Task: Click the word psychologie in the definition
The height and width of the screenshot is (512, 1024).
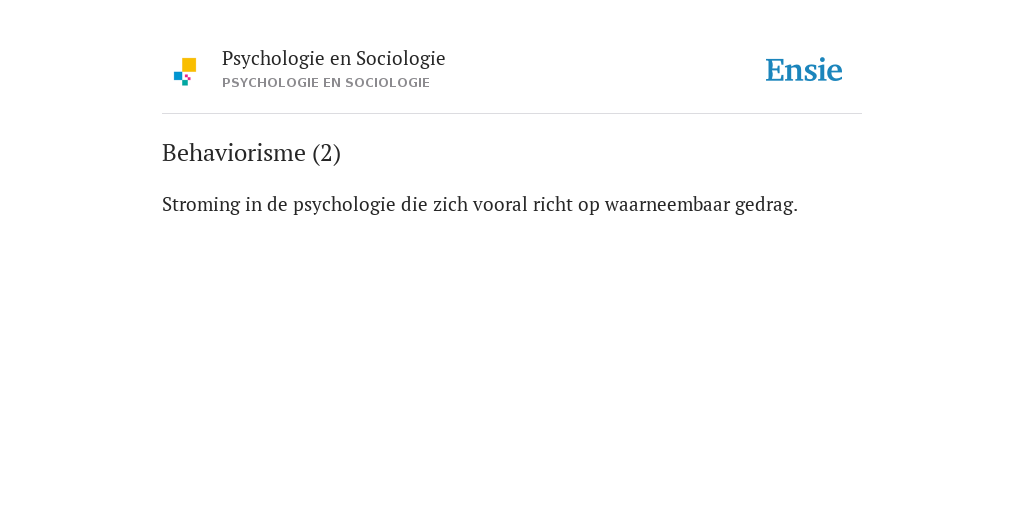Action: [344, 205]
